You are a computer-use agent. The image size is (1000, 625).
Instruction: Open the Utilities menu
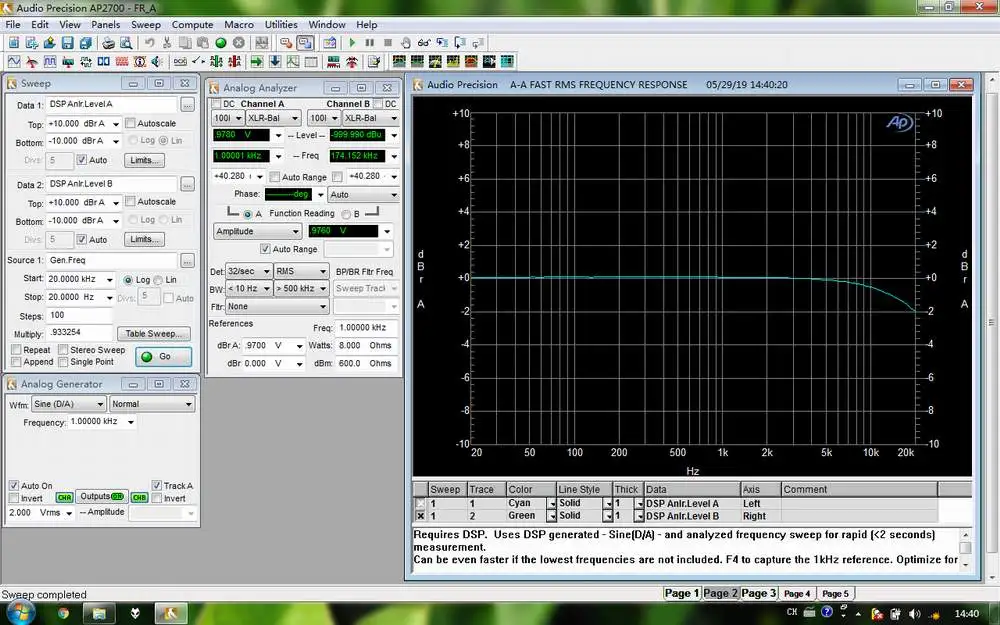pos(281,24)
